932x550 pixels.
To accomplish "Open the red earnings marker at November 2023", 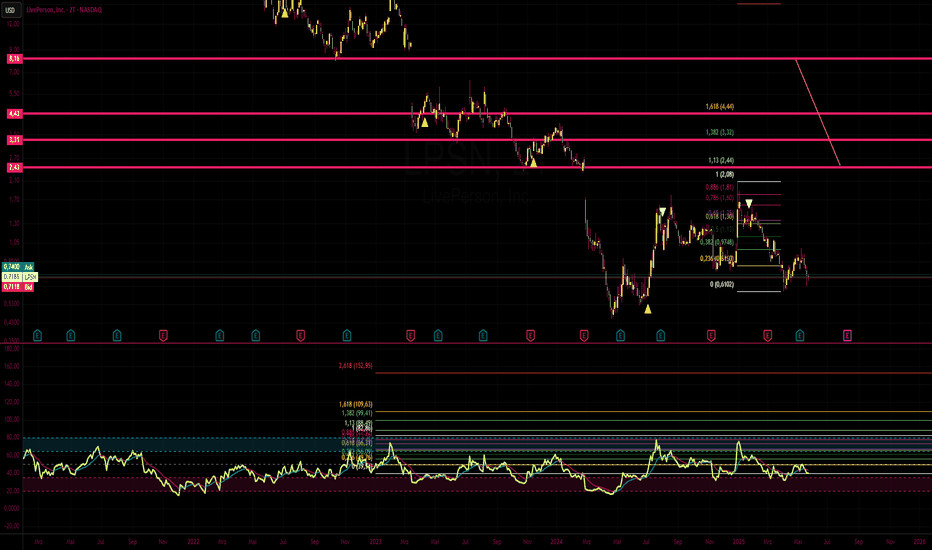I will [x=530, y=336].
